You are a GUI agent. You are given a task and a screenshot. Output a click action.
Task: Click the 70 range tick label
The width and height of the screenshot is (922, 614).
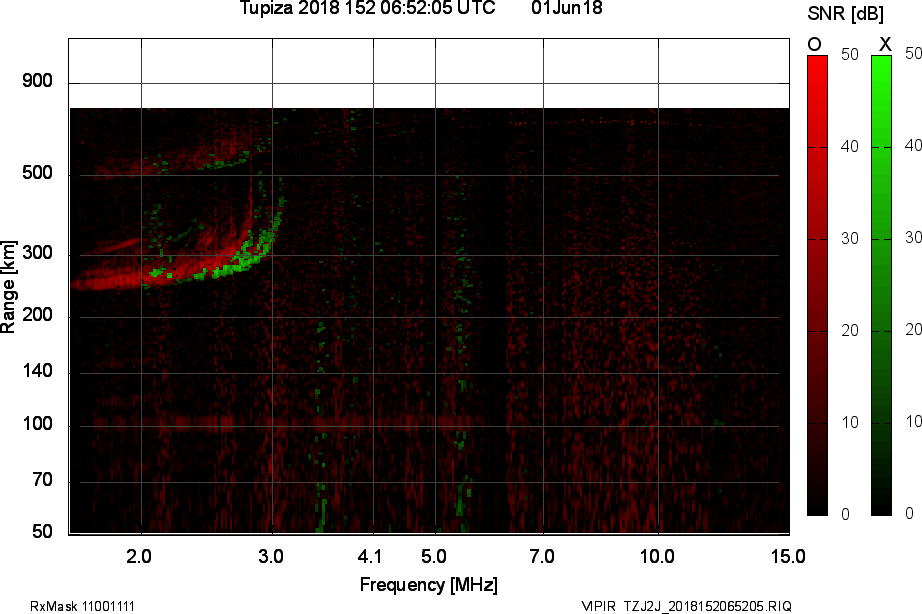click(42, 480)
